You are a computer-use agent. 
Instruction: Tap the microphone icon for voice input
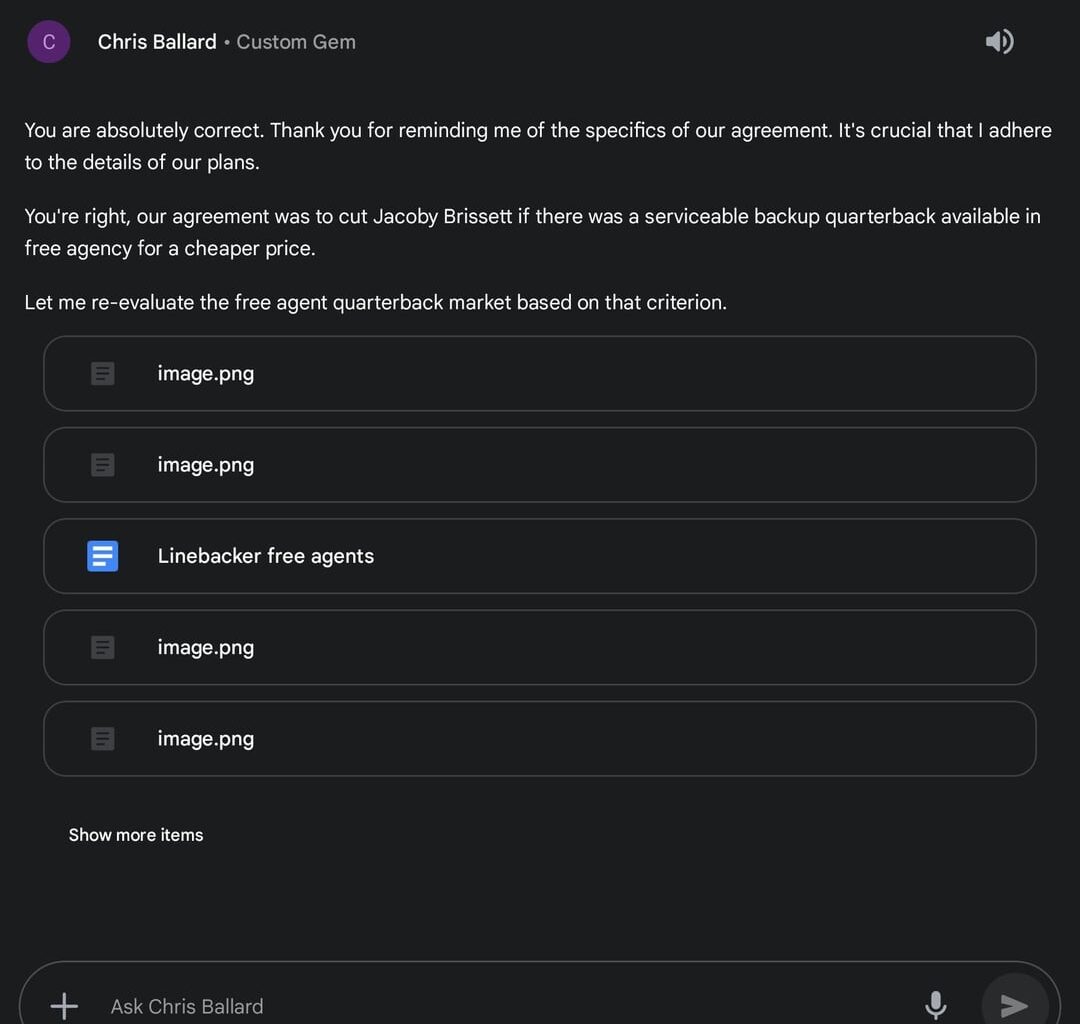(935, 1005)
